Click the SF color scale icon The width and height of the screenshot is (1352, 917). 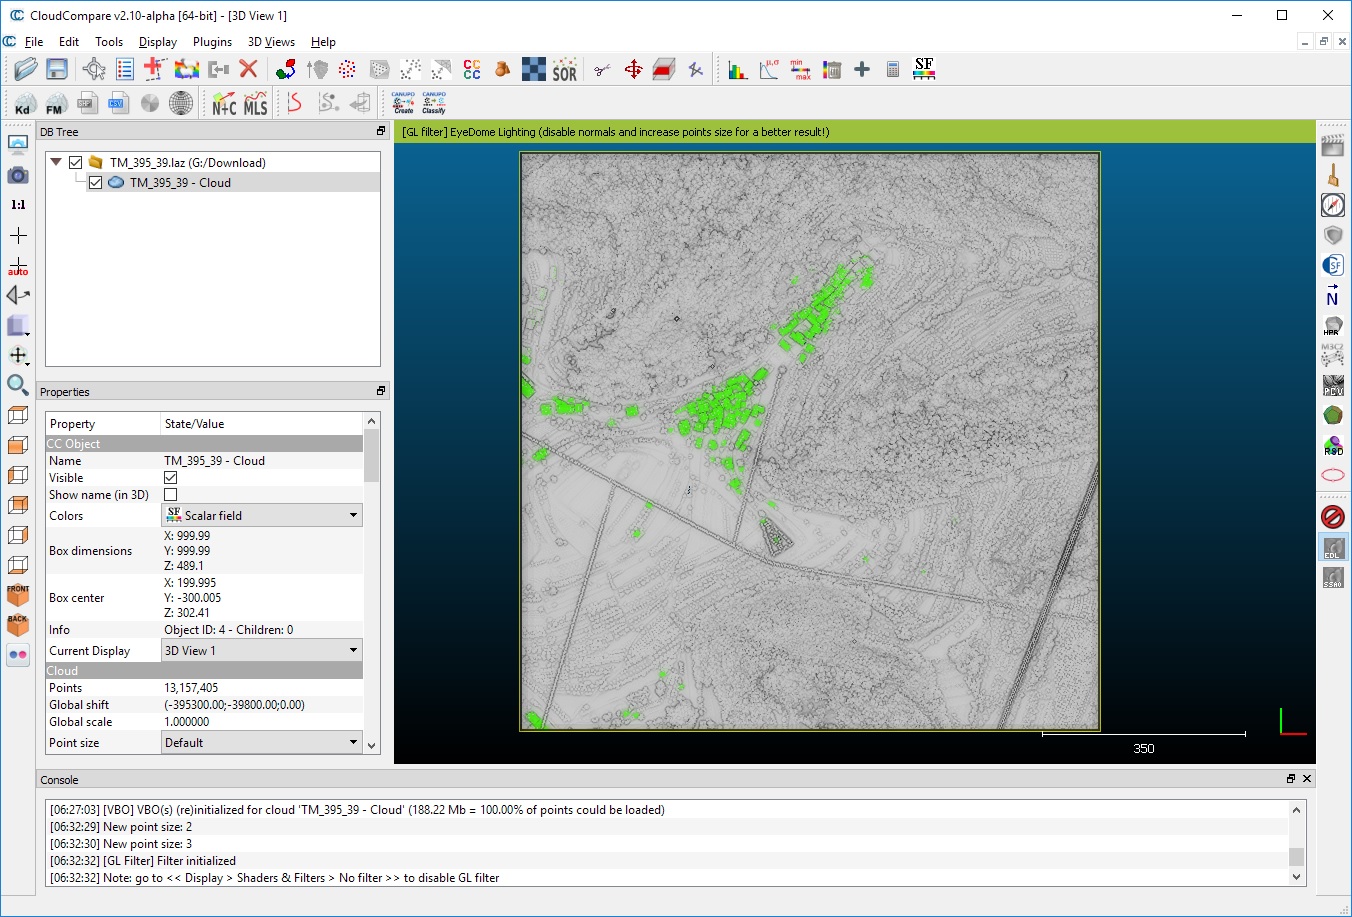pyautogui.click(x=924, y=69)
